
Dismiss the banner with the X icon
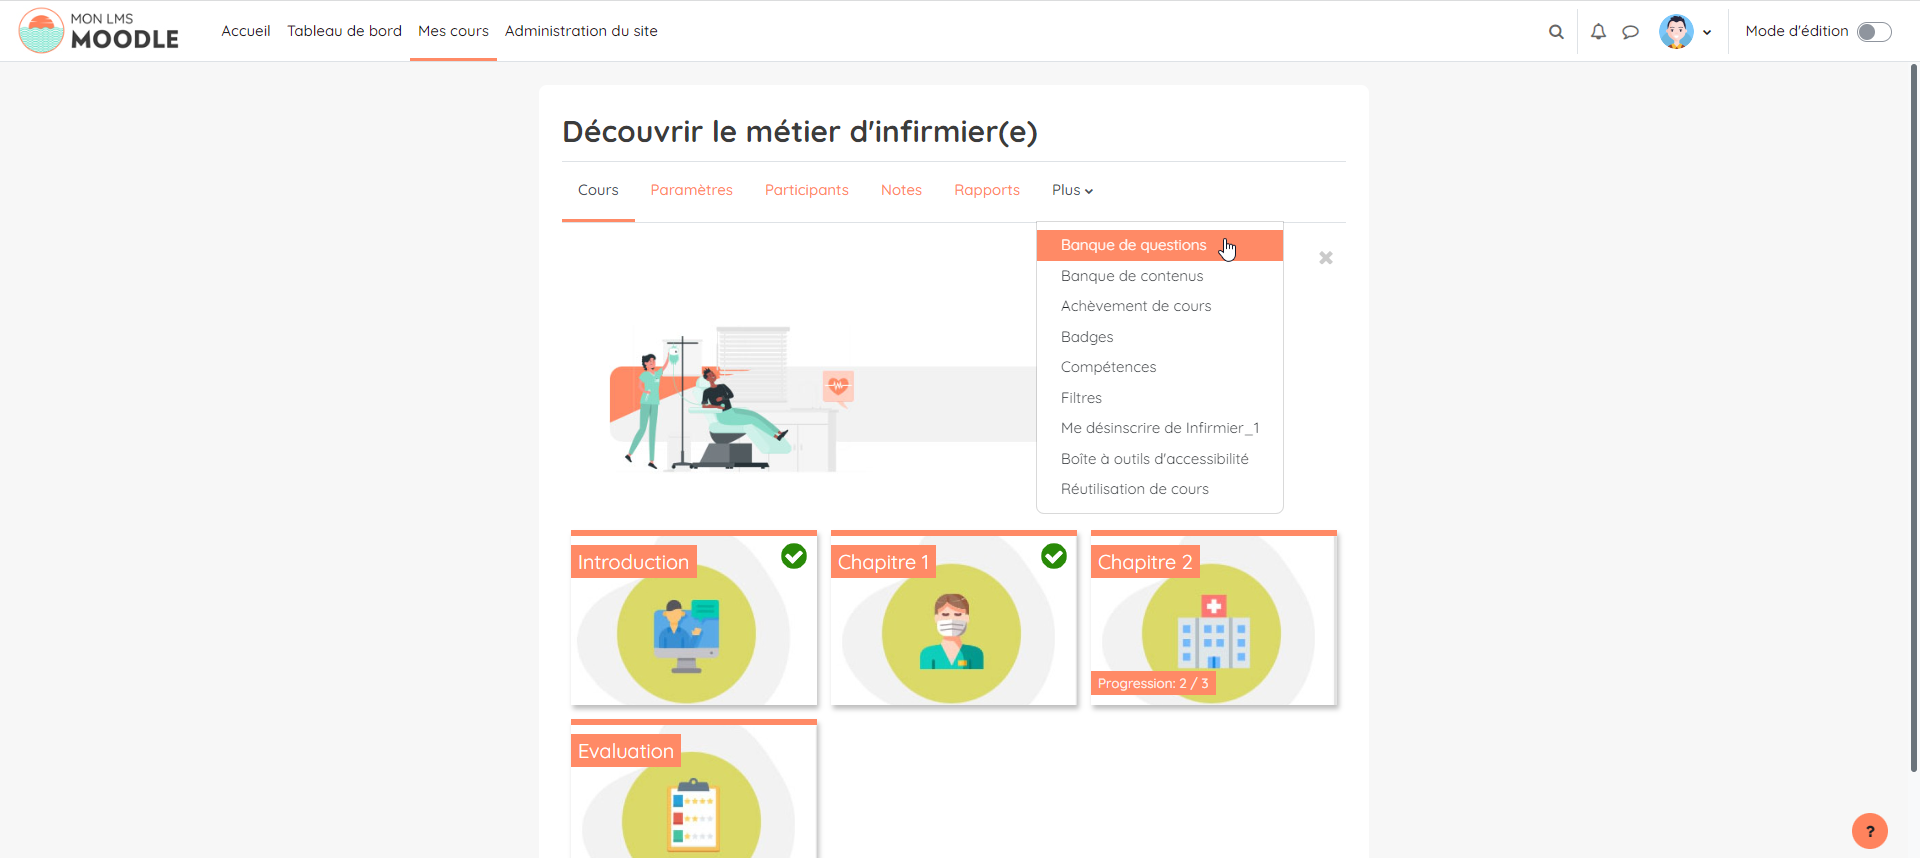[x=1326, y=258]
